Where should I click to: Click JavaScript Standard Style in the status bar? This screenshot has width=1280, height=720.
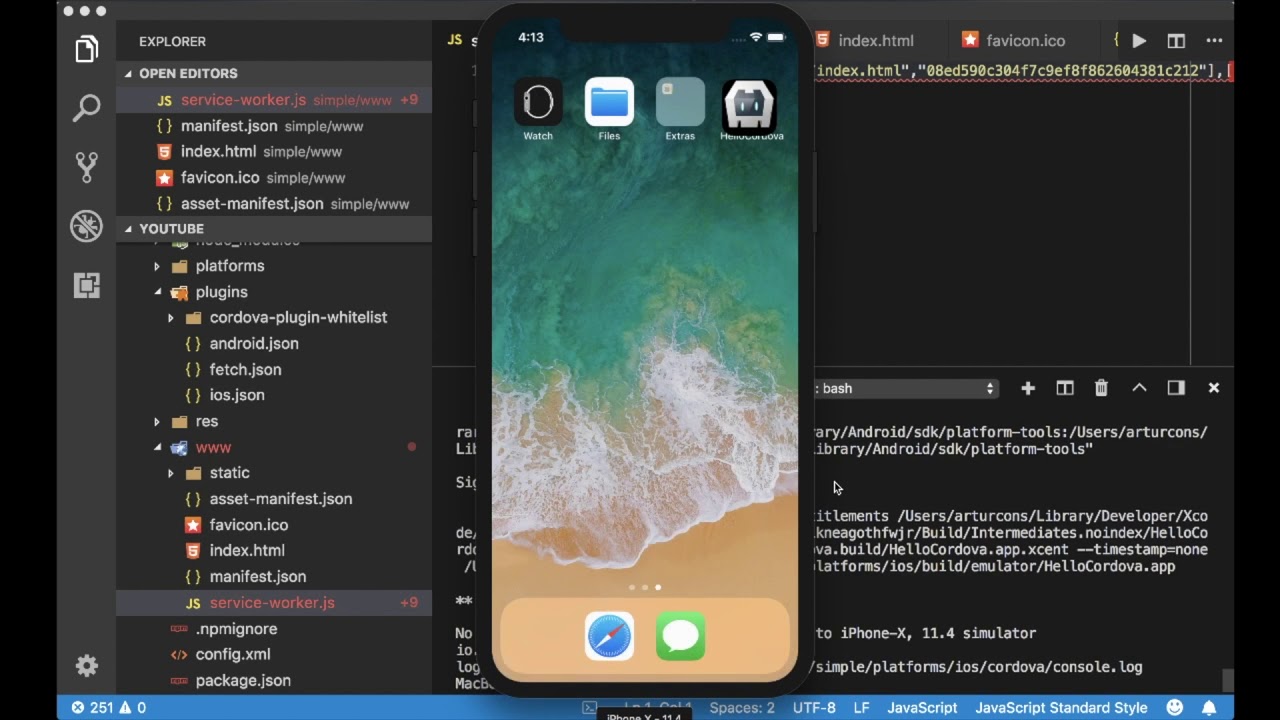pos(1062,707)
